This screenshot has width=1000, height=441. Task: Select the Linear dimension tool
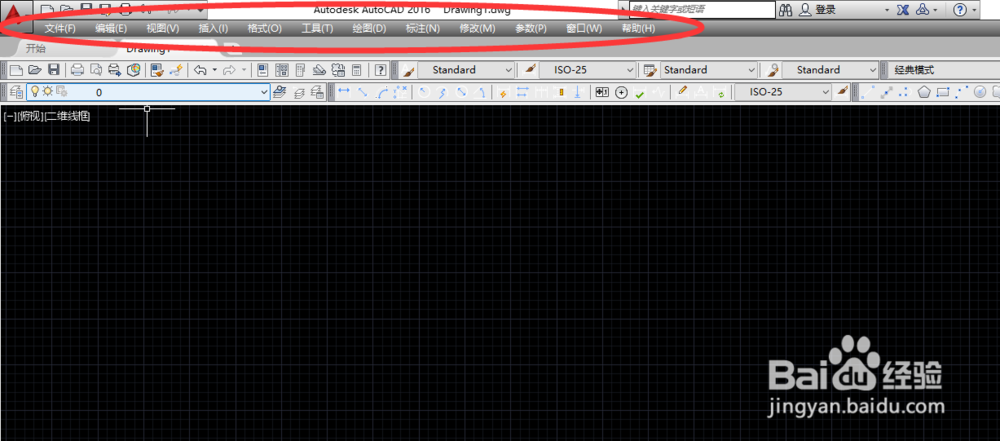[344, 92]
